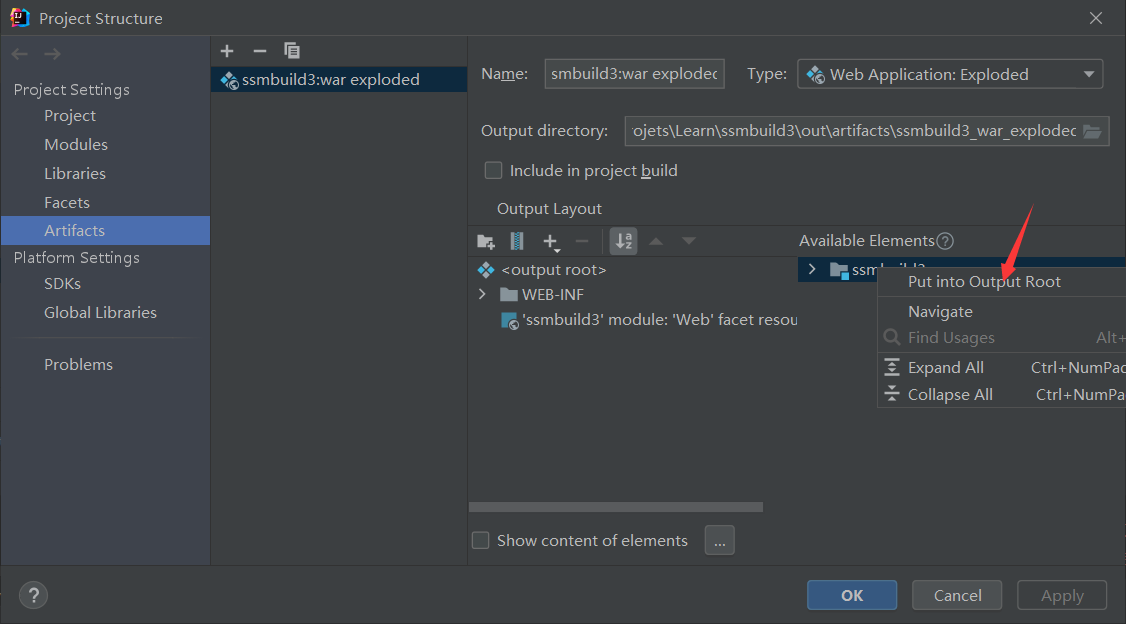Toggle Show content of elements checkbox
This screenshot has height=624, width=1126.
pos(481,541)
